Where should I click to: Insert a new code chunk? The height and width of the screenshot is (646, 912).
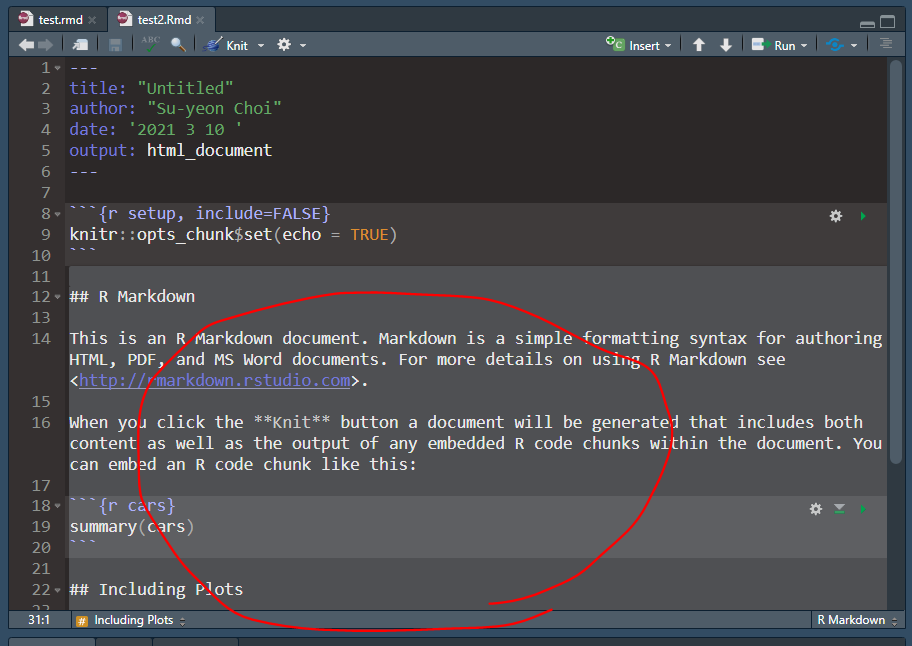click(633, 45)
